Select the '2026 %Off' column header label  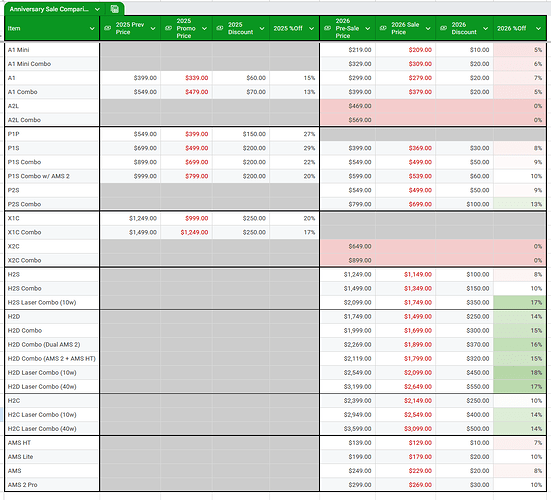pyautogui.click(x=512, y=28)
